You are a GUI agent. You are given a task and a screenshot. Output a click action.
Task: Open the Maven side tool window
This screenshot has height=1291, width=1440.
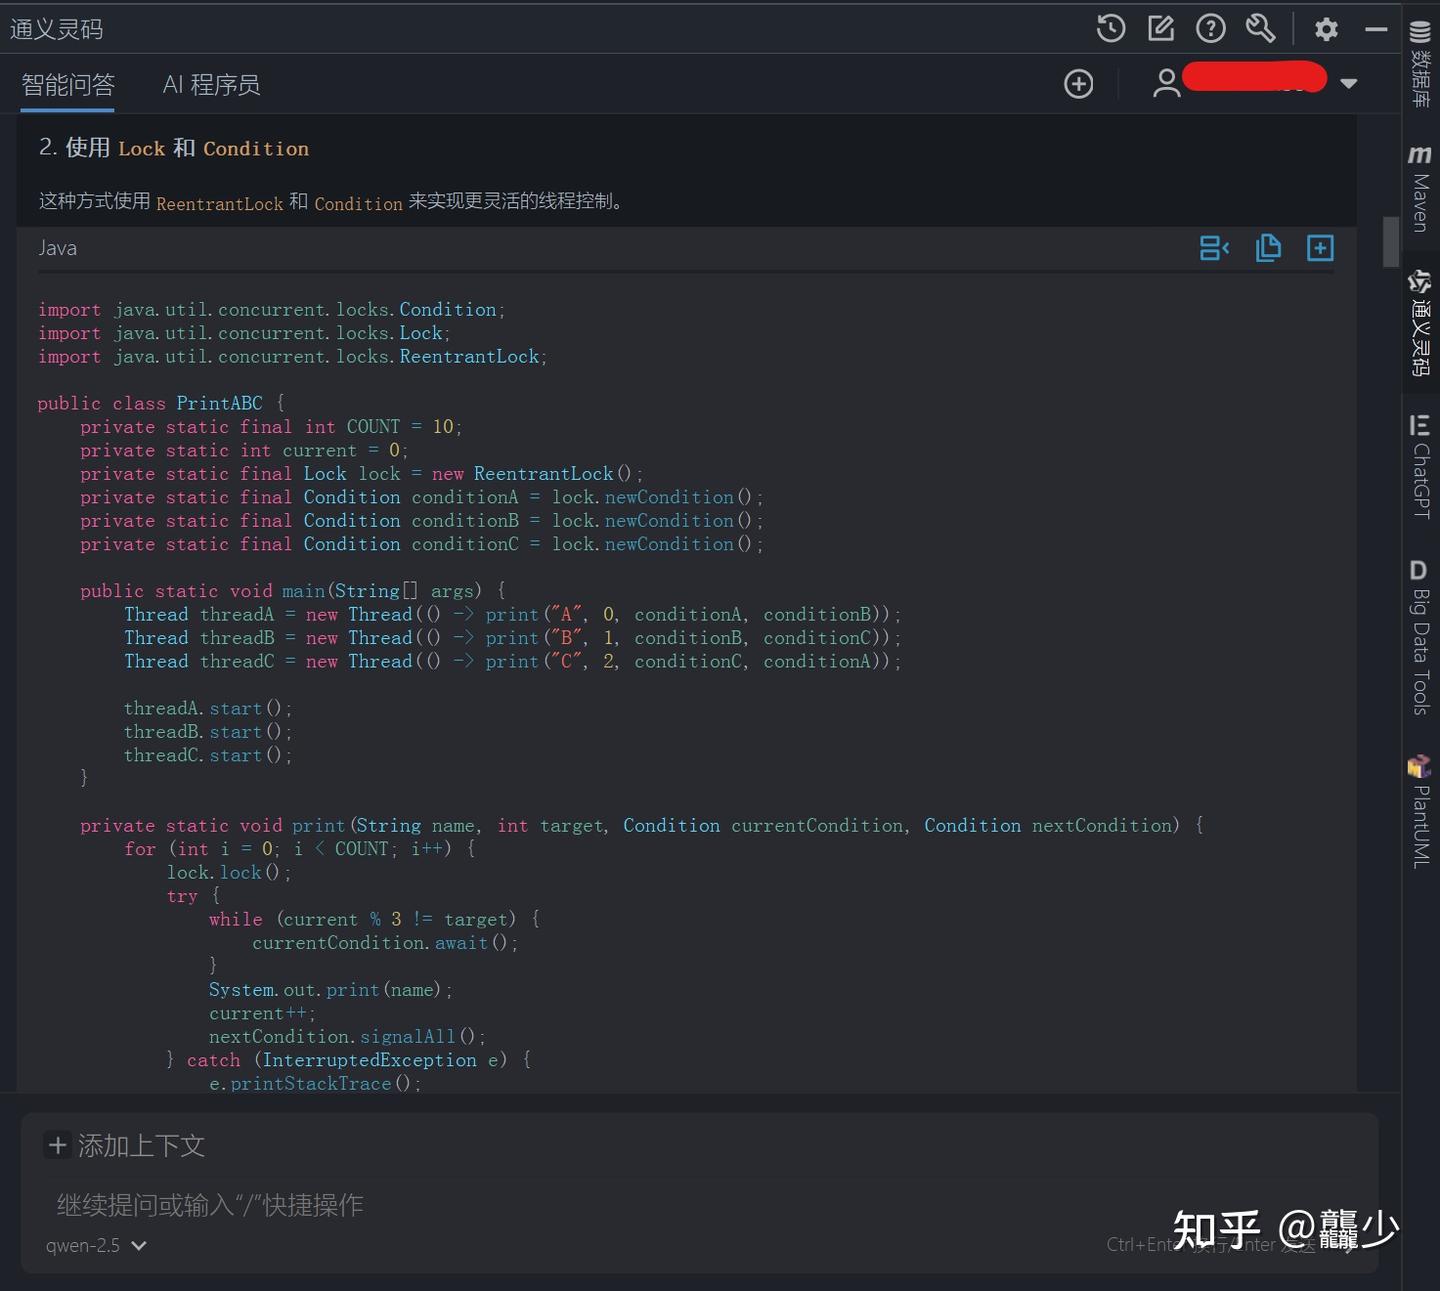[x=1420, y=188]
